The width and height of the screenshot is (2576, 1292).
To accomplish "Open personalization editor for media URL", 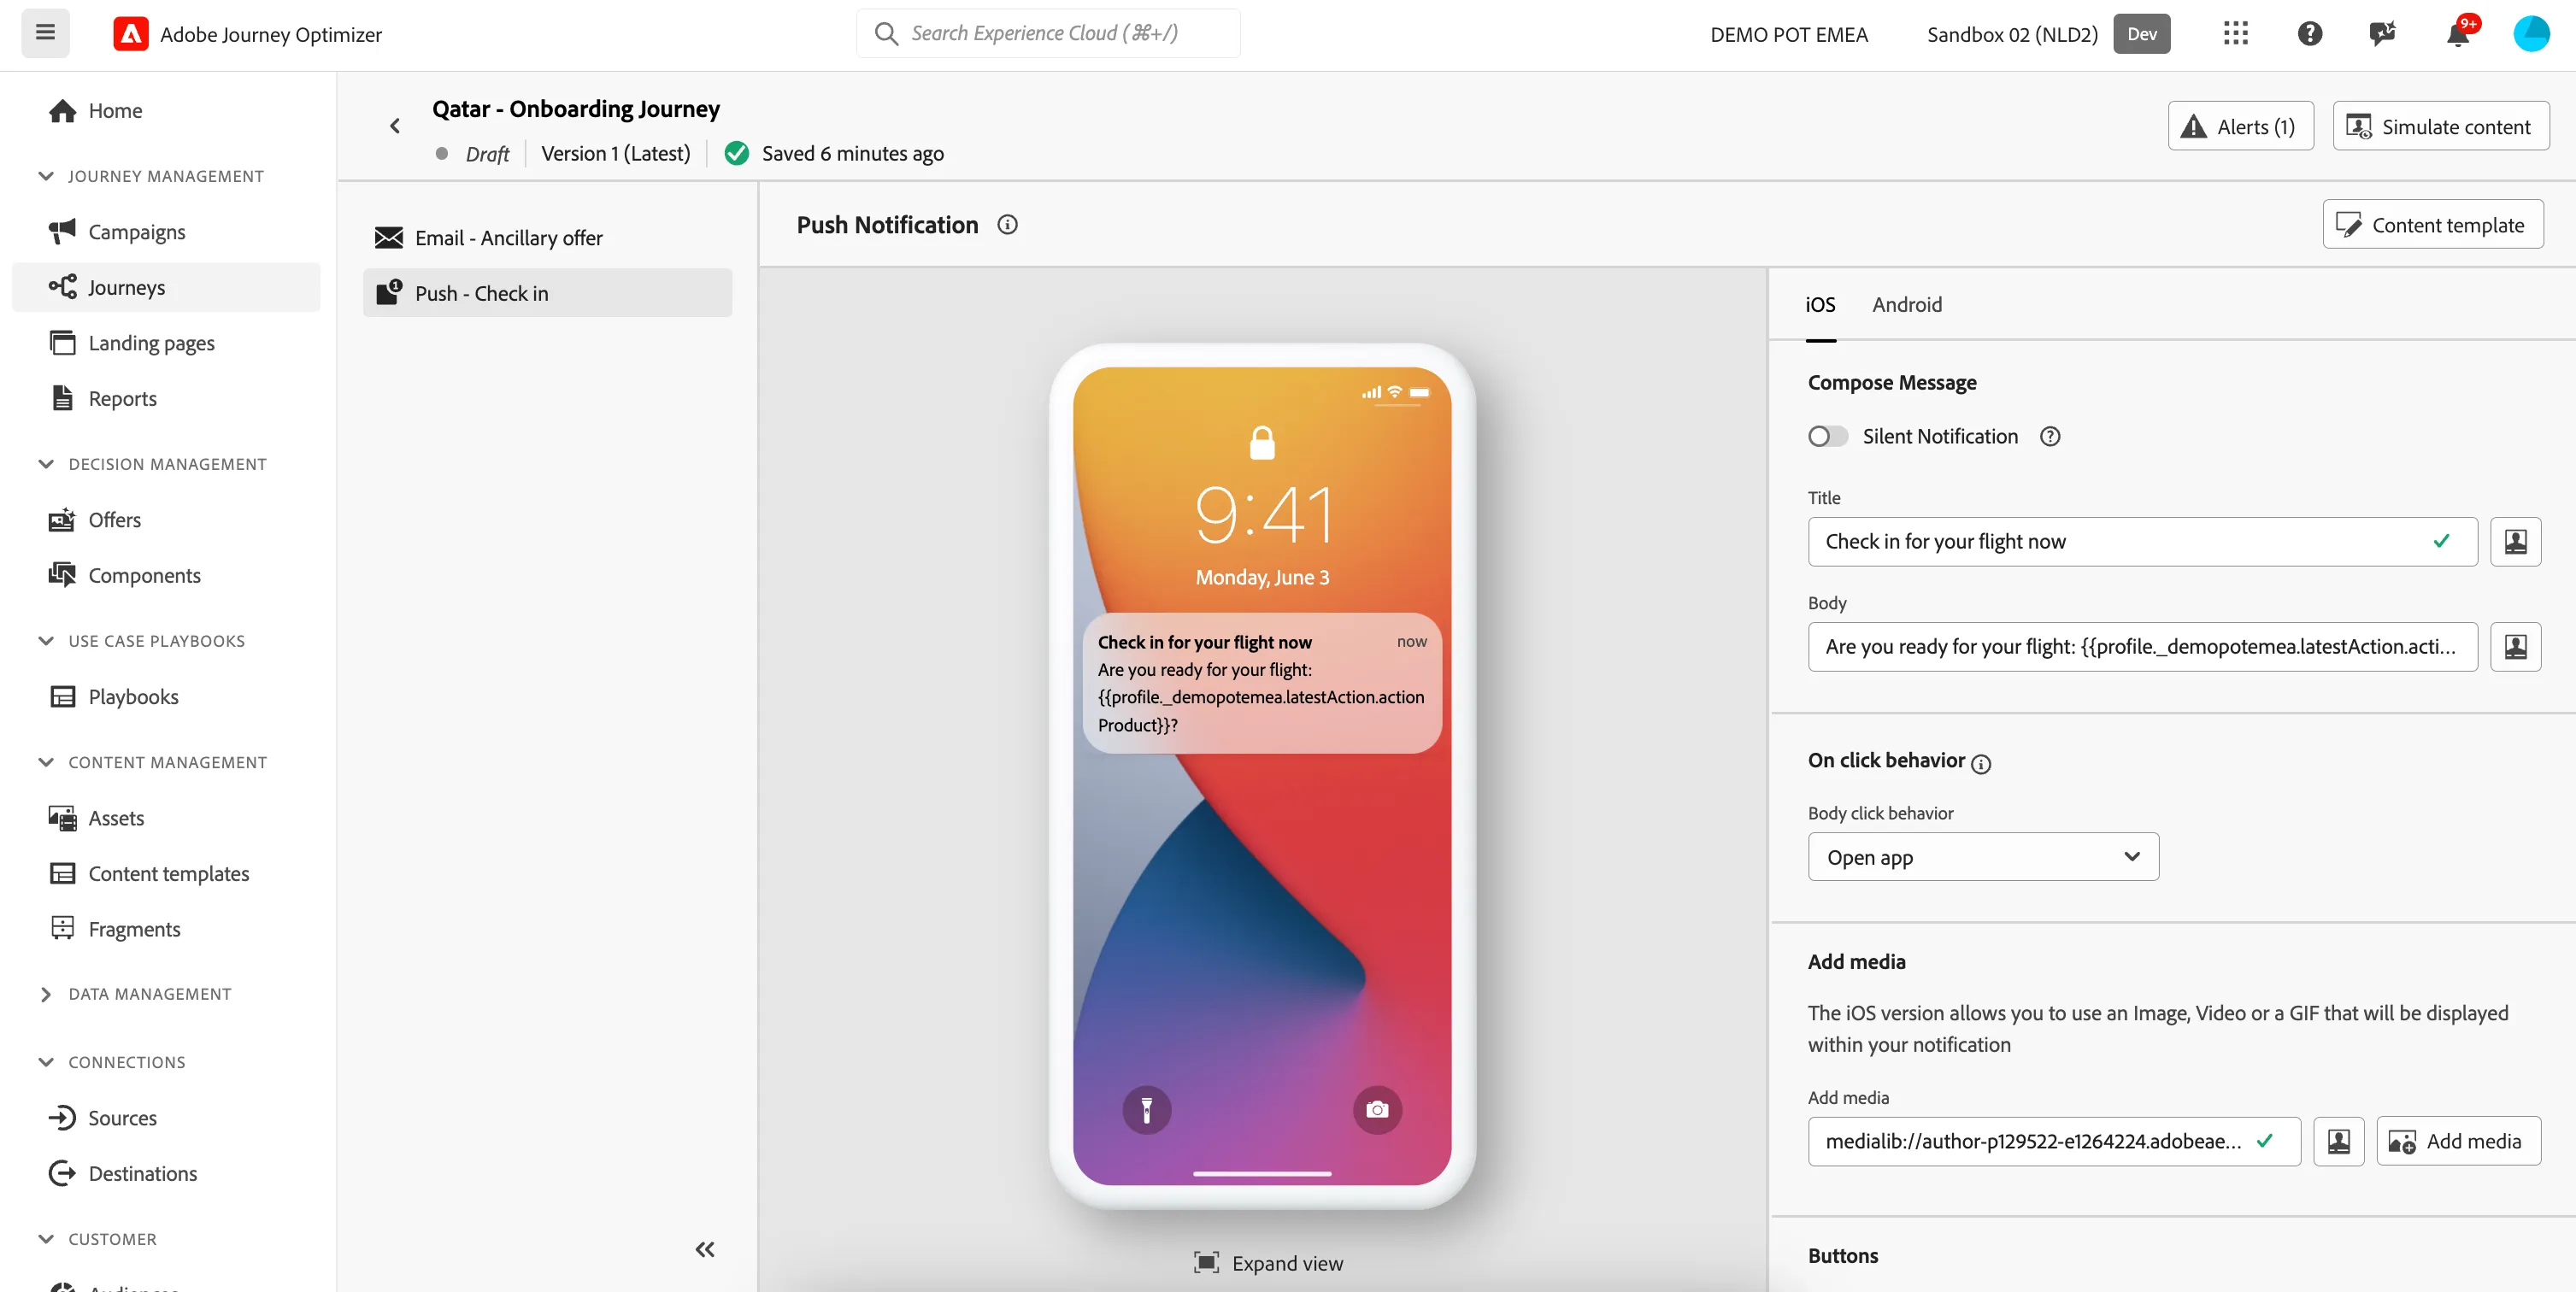I will coord(2339,1142).
